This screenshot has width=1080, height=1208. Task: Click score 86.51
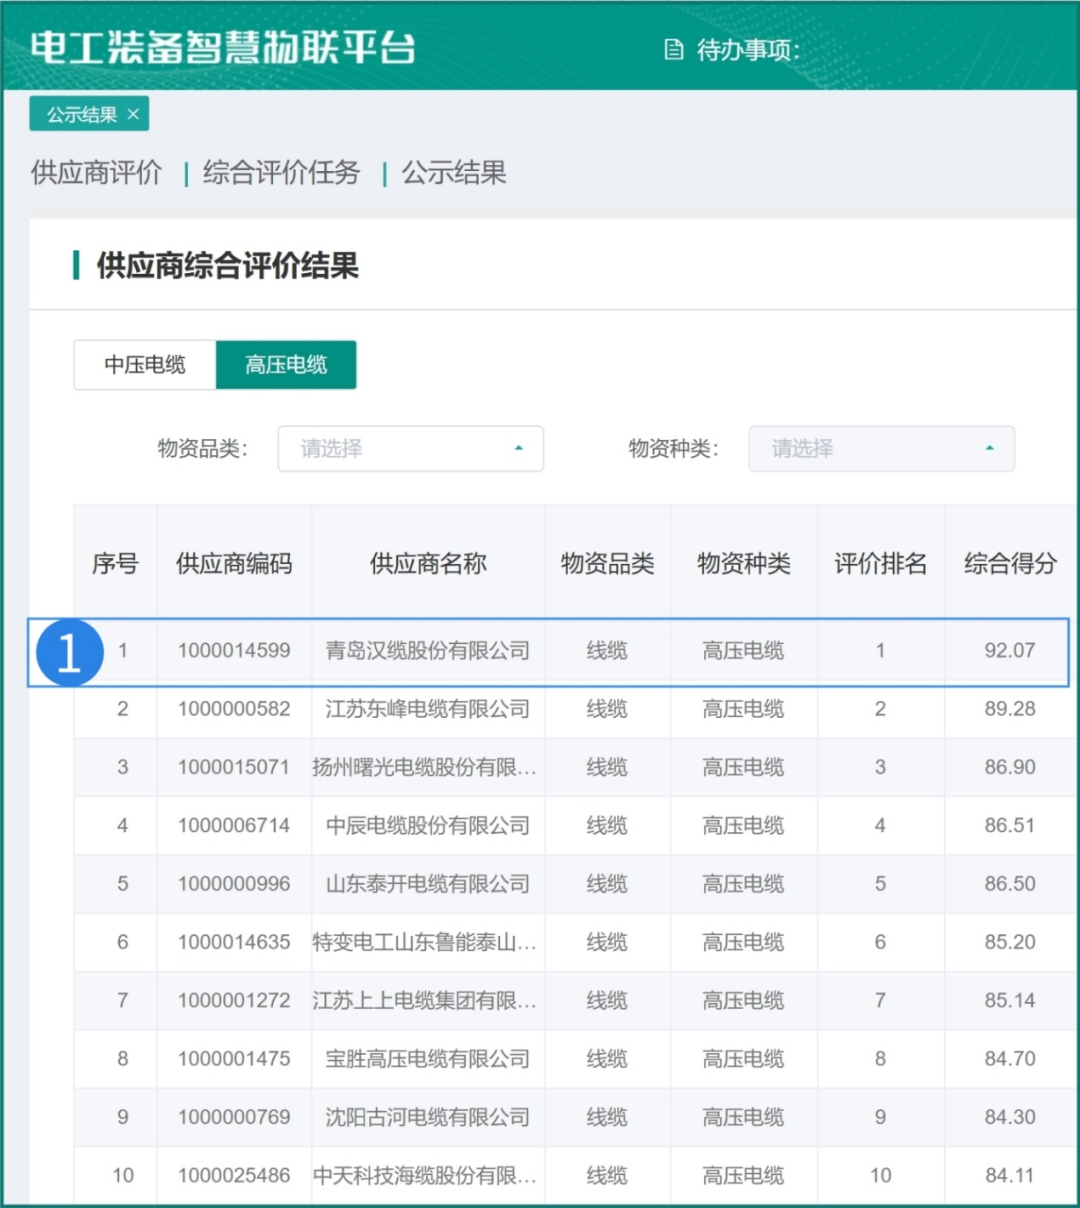click(x=1010, y=826)
